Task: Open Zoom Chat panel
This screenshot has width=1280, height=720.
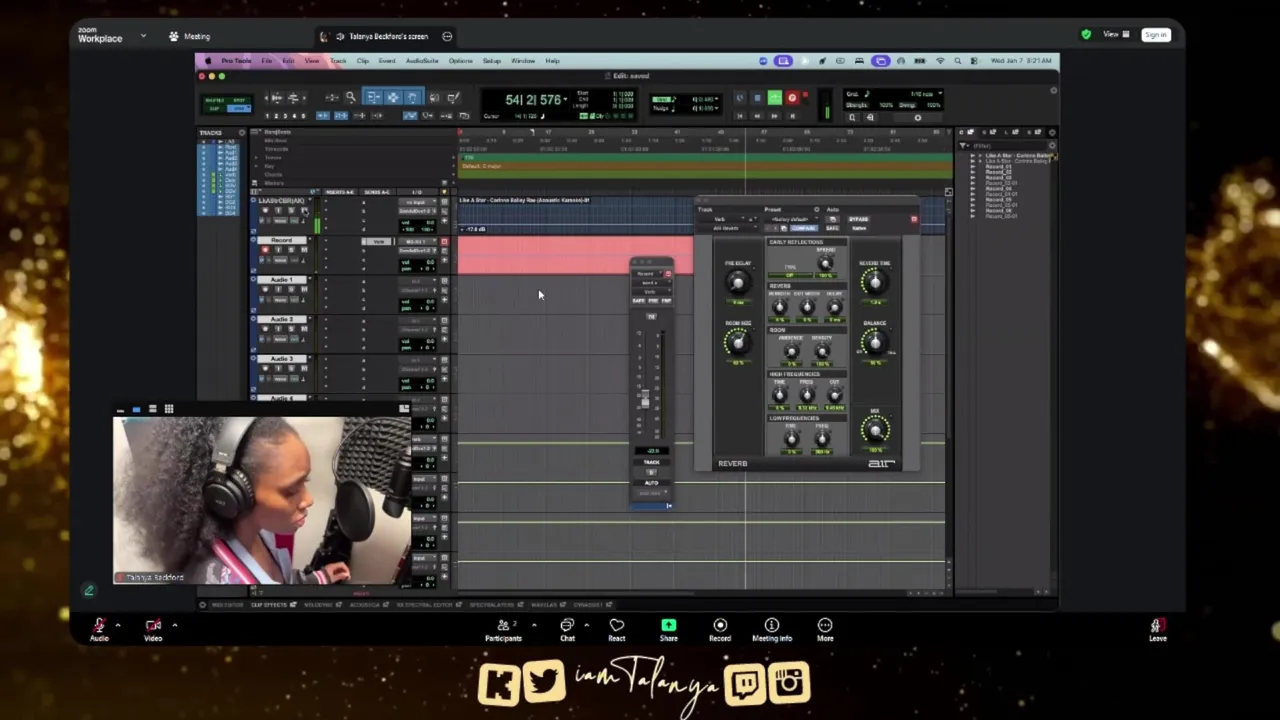Action: (x=567, y=629)
